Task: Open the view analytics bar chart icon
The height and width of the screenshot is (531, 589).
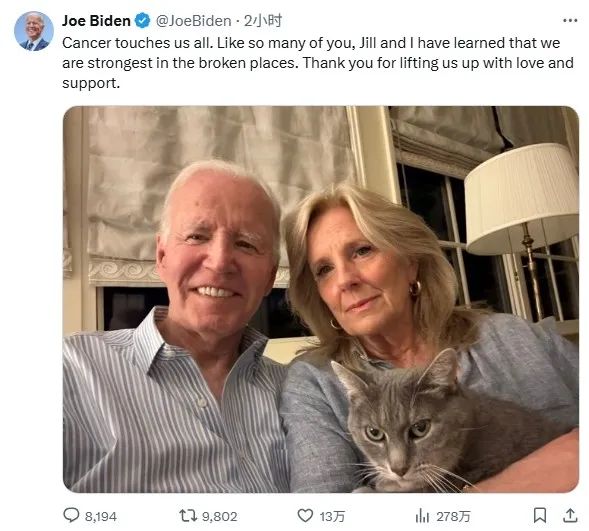Action: coord(422,516)
